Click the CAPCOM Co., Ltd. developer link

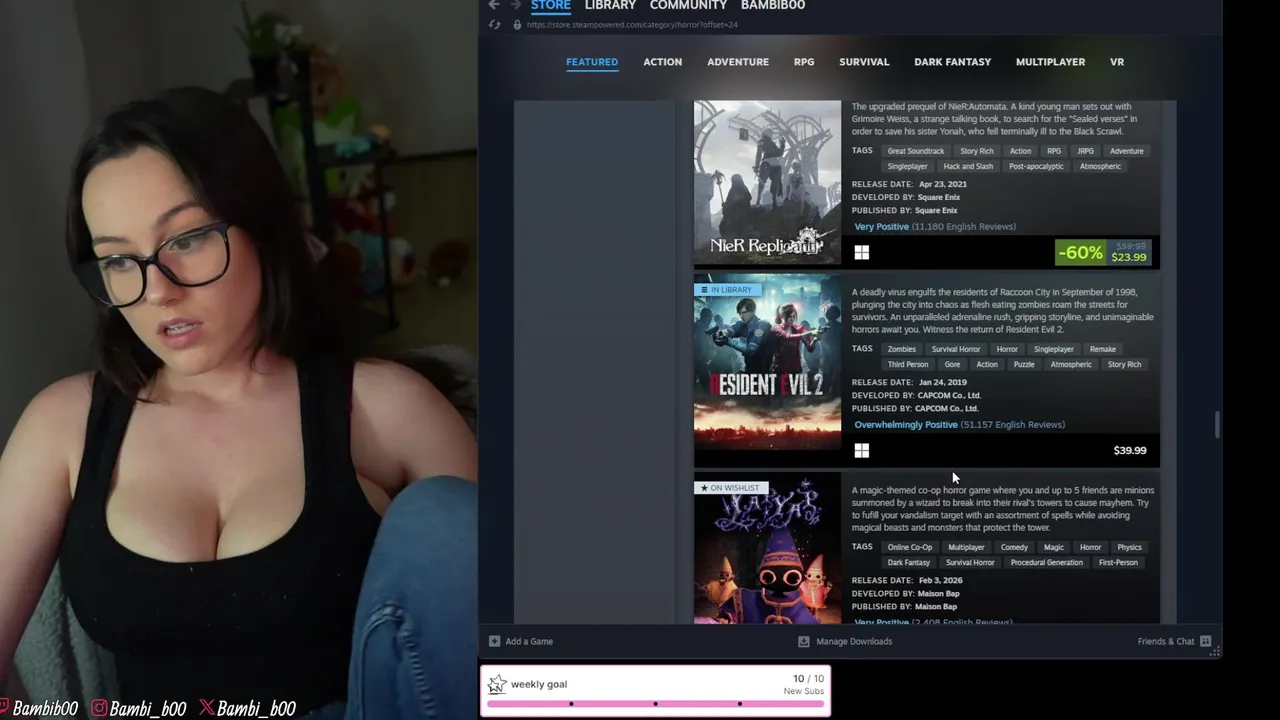[948, 395]
